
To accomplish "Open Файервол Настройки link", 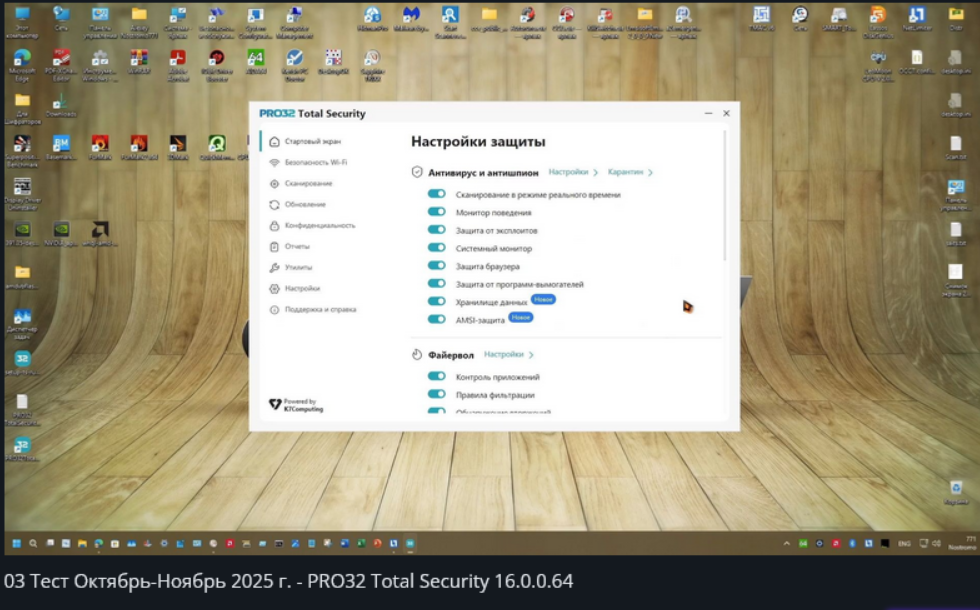I will pyautogui.click(x=504, y=354).
